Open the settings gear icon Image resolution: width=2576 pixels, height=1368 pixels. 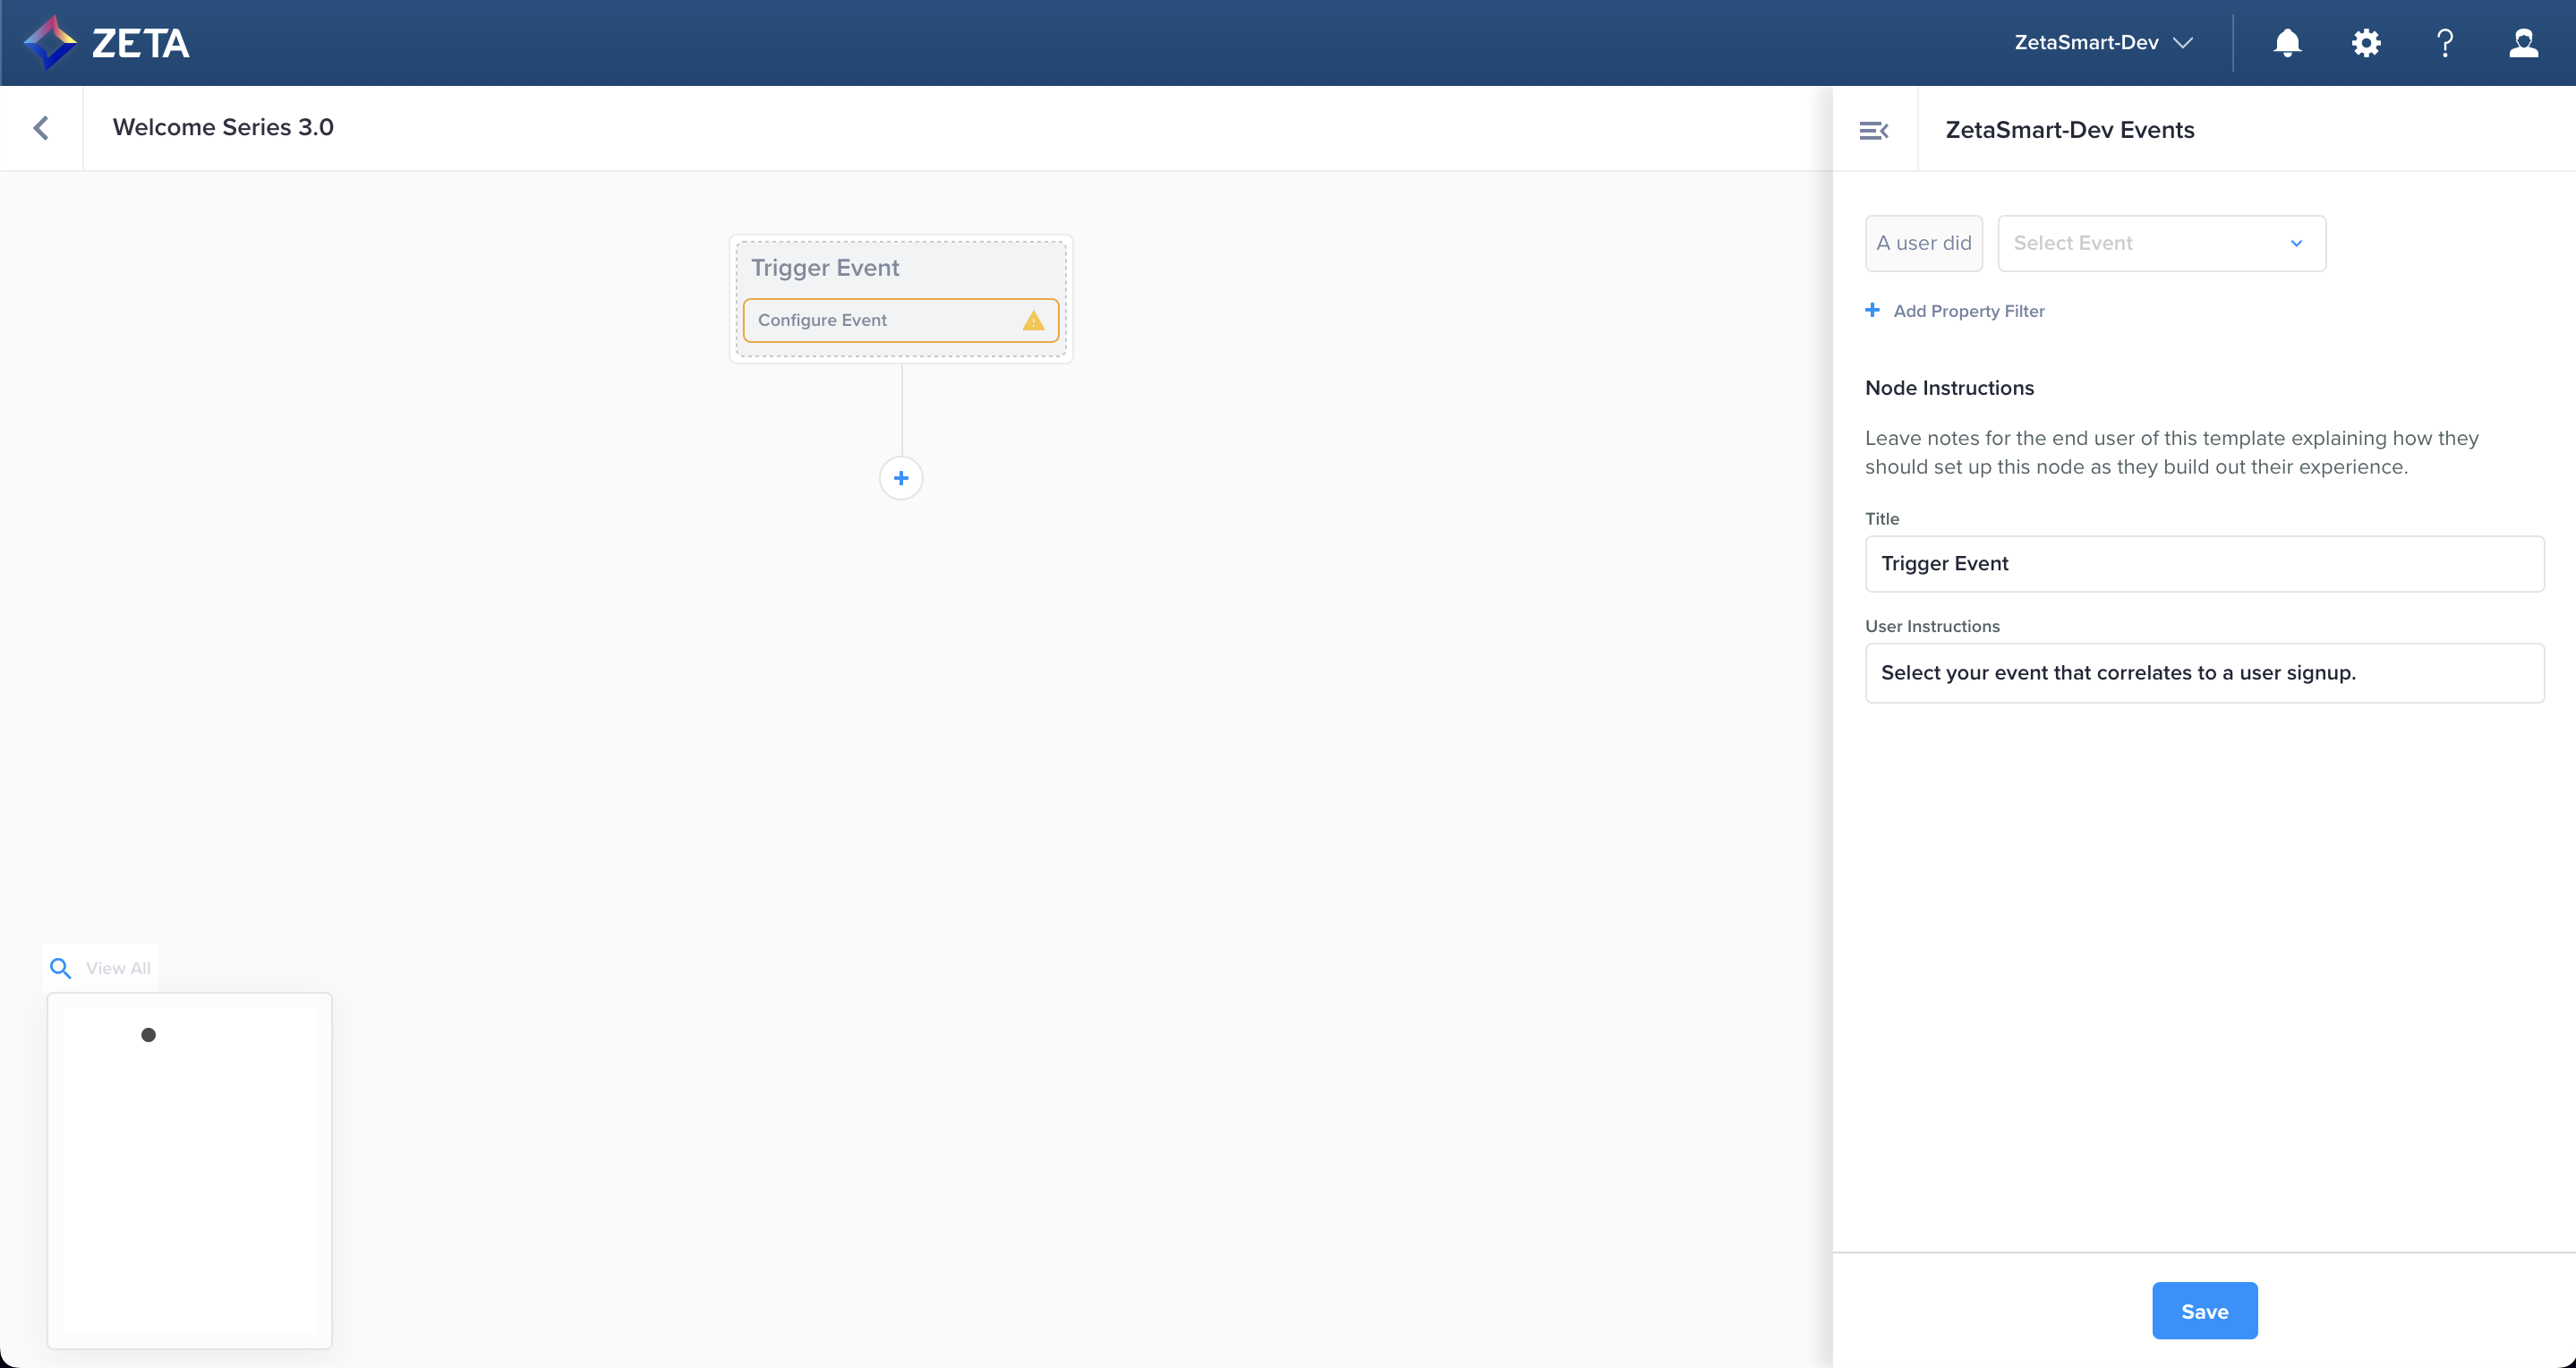(x=2366, y=43)
